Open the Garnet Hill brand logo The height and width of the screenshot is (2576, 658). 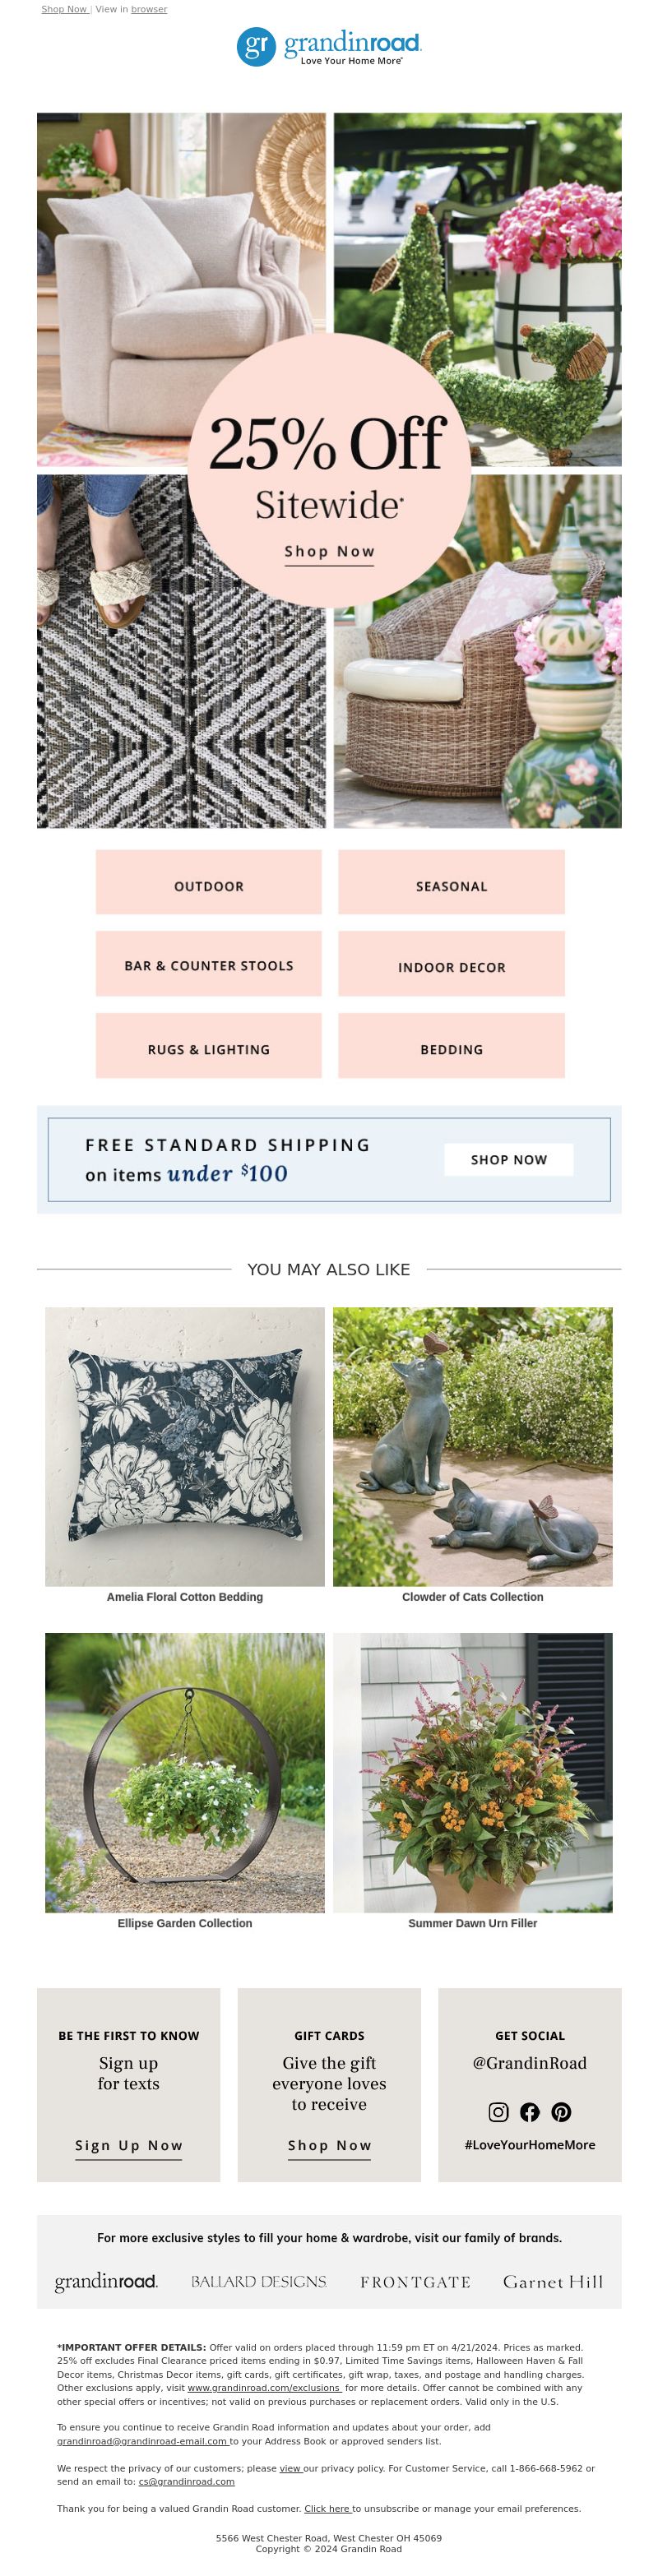(x=553, y=2282)
